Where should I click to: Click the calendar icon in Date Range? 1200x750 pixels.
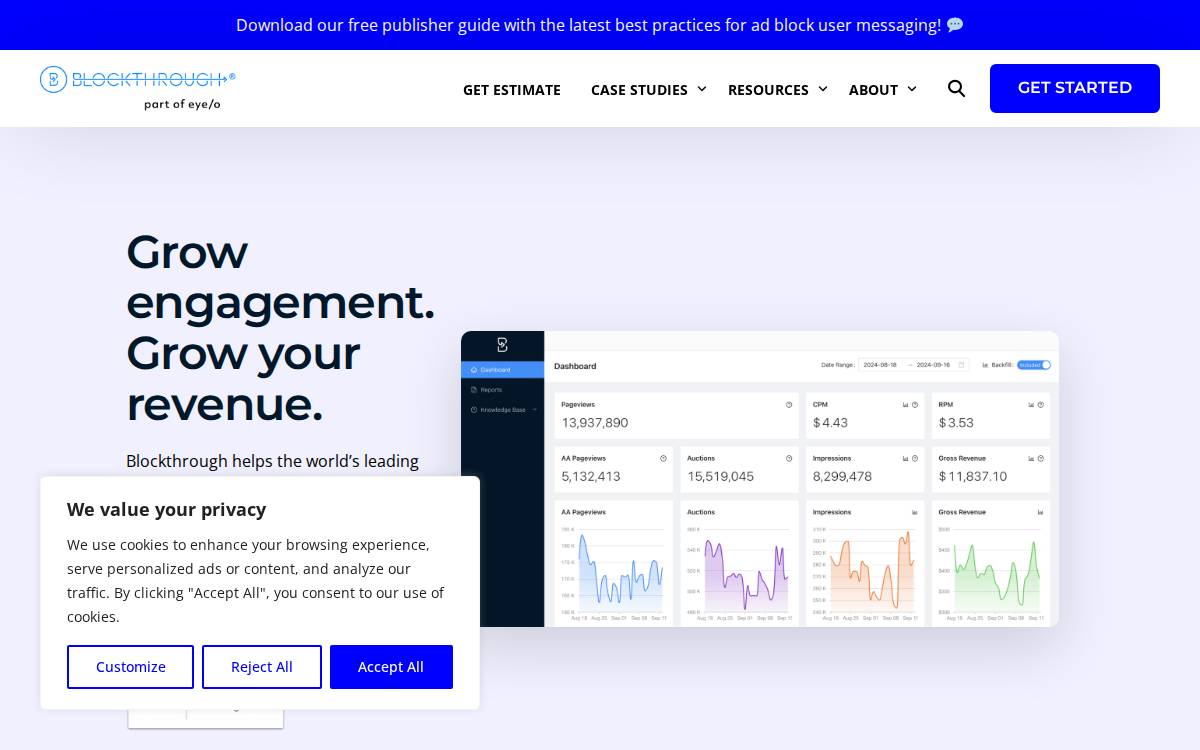[961, 365]
